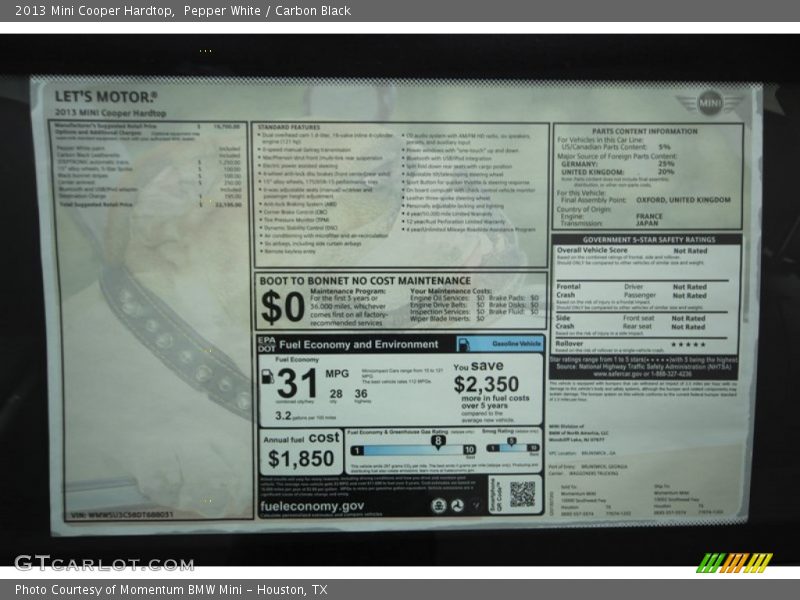Click the 'You save' label
The width and height of the screenshot is (800, 600).
[478, 366]
